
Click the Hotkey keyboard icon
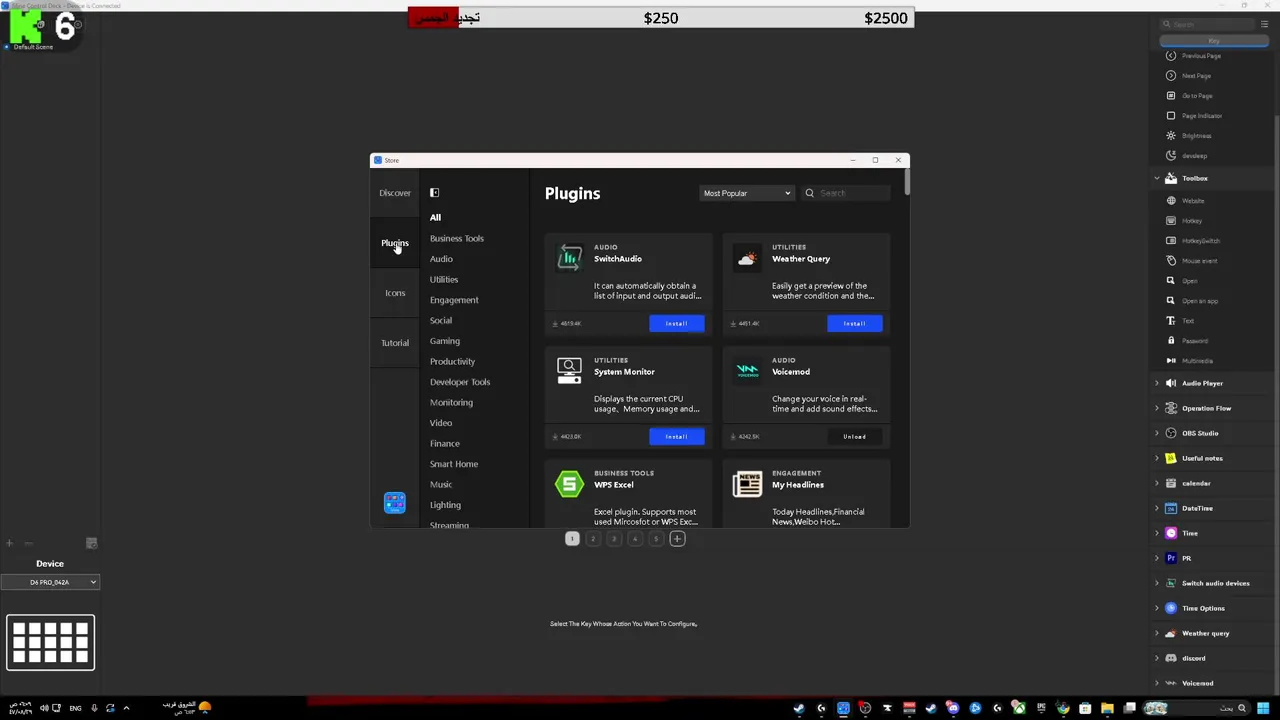point(1171,221)
